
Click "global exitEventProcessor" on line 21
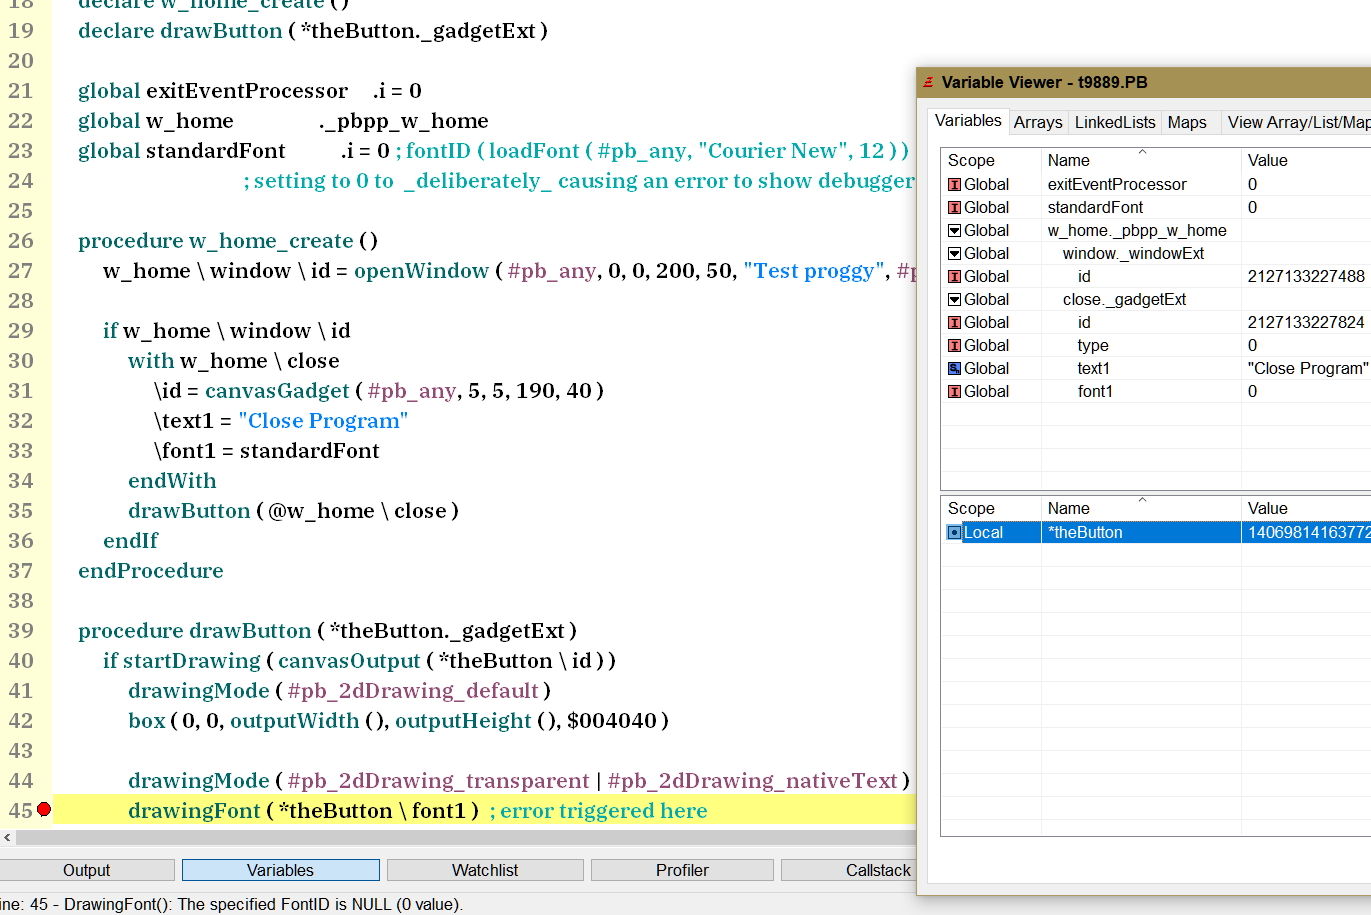(213, 90)
